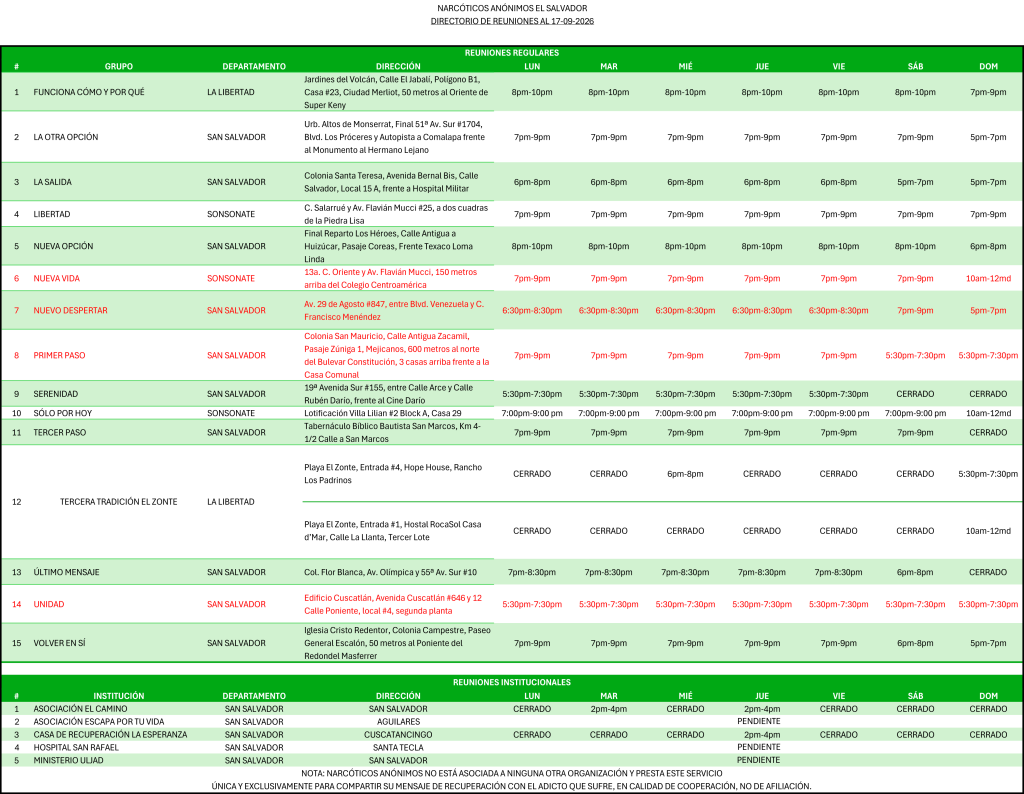
Task: Select the red NUEVA VIDA group
Action: click(x=57, y=278)
